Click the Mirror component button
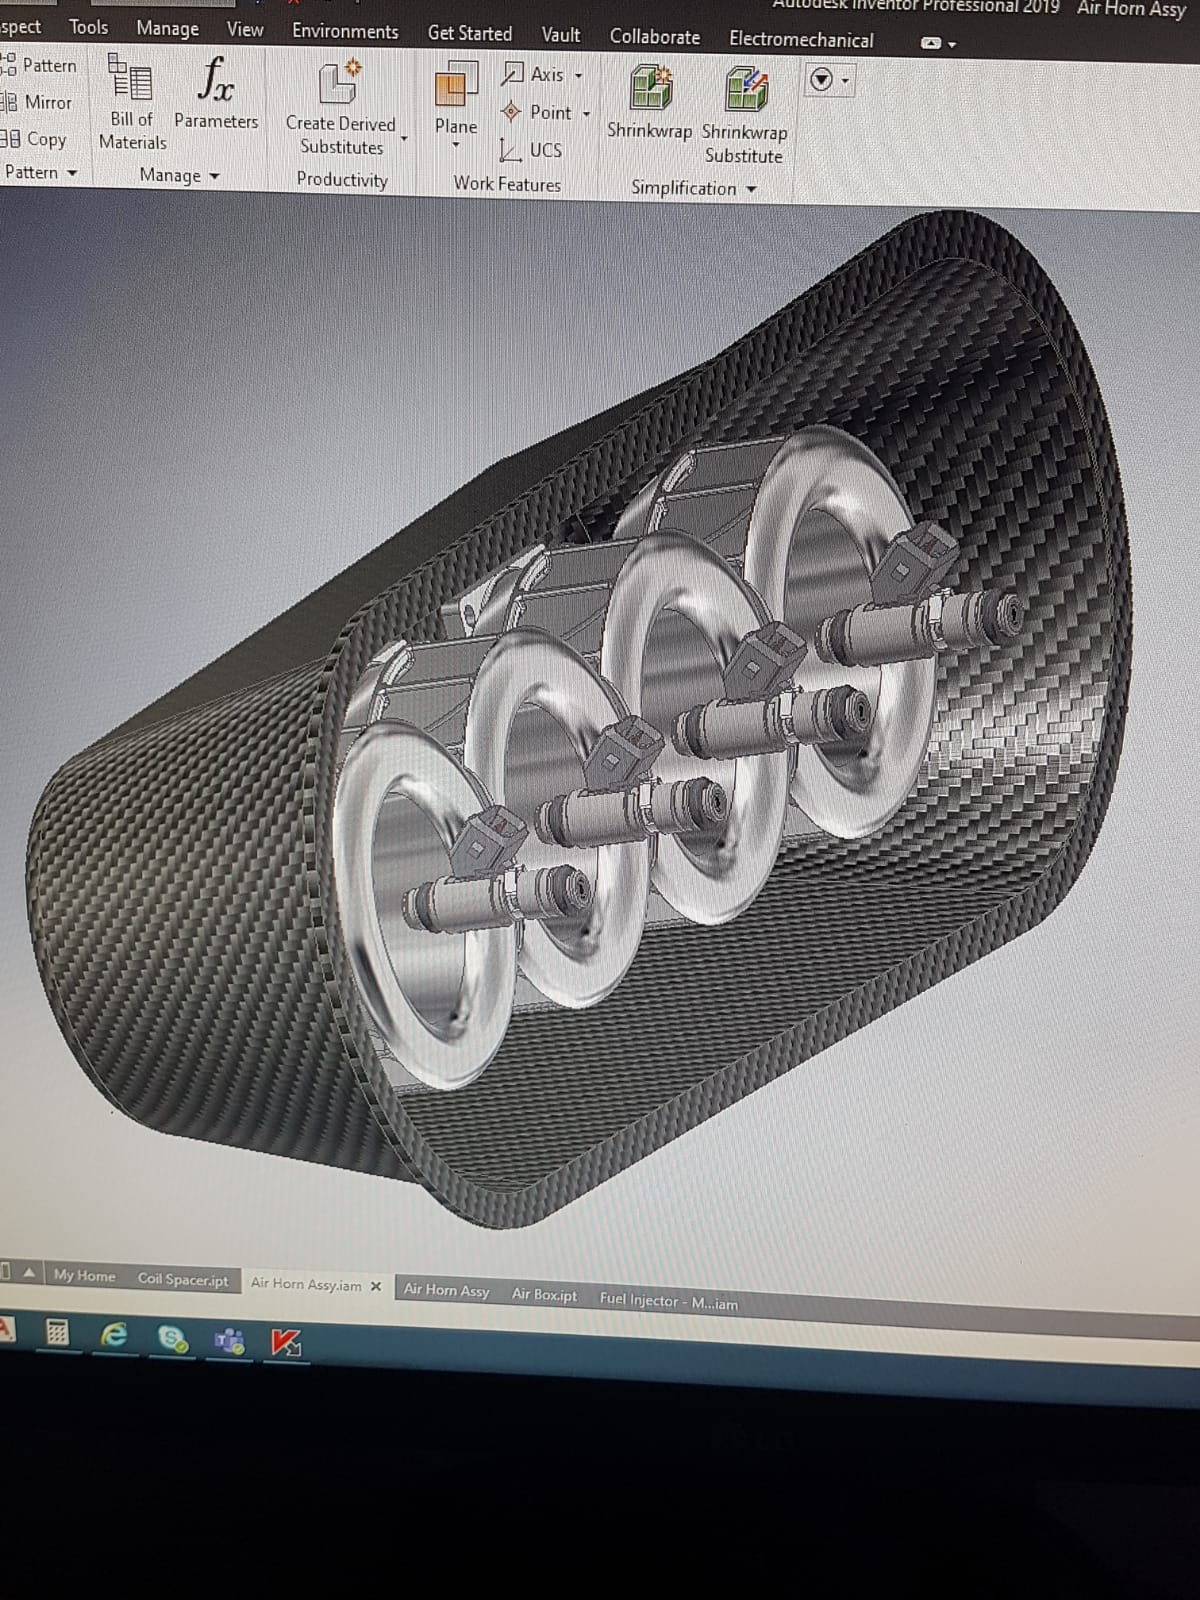This screenshot has width=1200, height=1600. pyautogui.click(x=38, y=102)
